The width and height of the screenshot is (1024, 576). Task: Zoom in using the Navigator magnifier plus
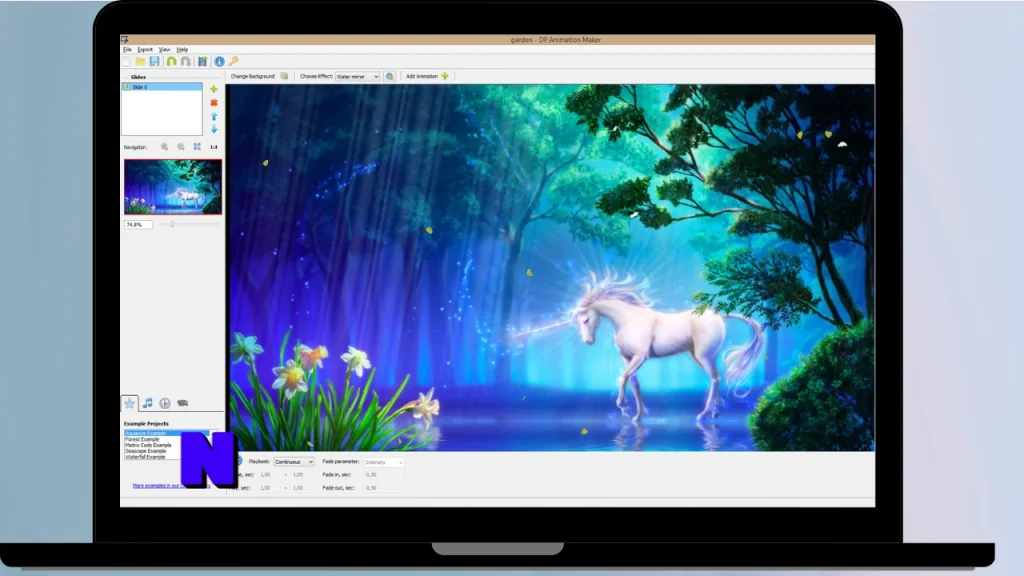[165, 147]
